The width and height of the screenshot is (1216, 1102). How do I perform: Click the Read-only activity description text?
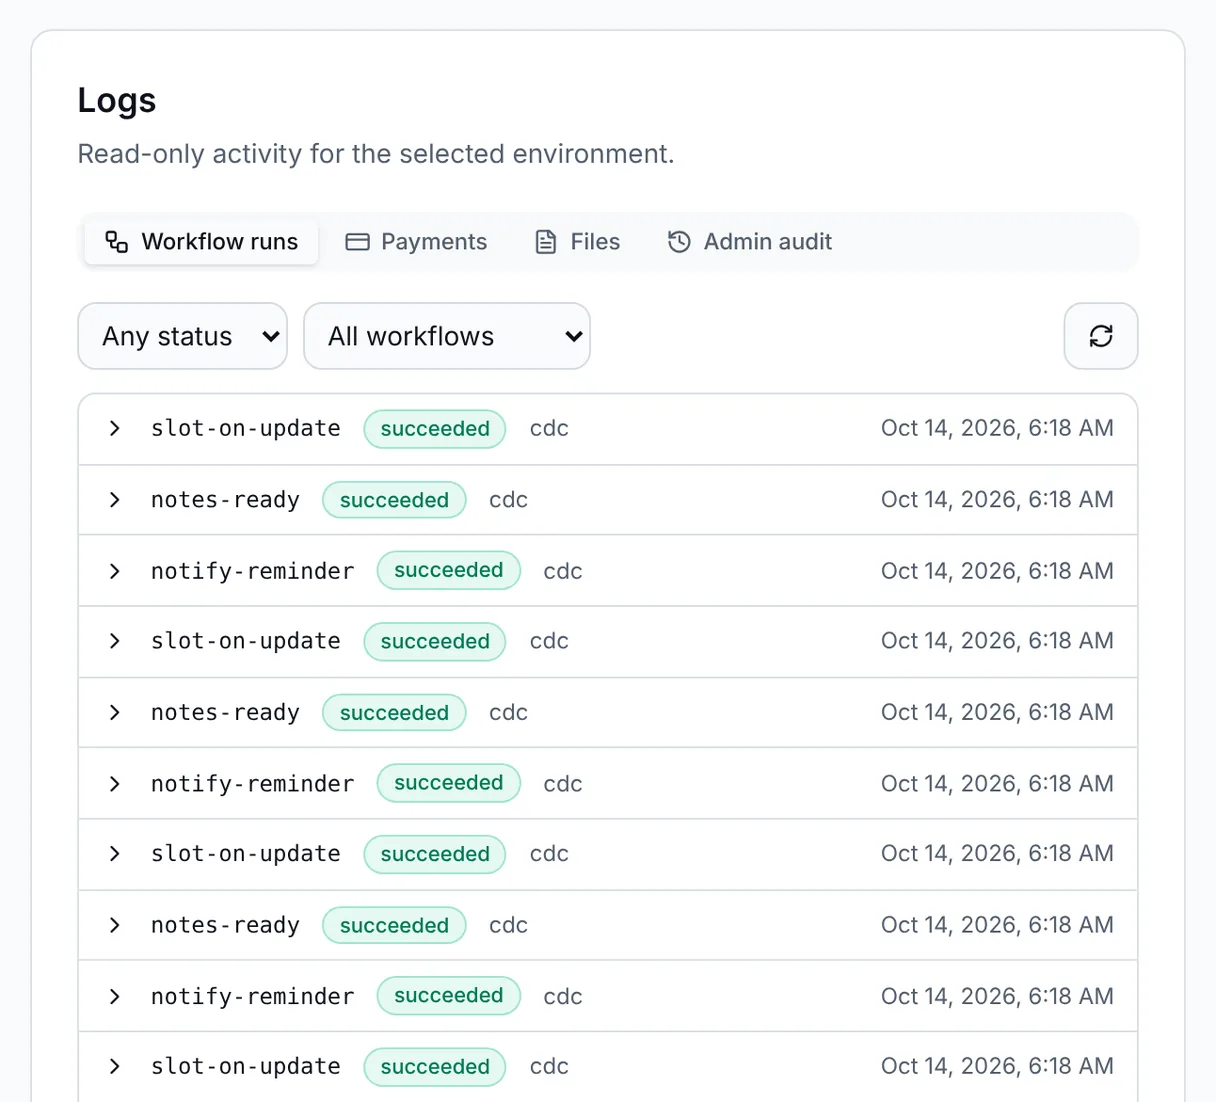coord(376,154)
